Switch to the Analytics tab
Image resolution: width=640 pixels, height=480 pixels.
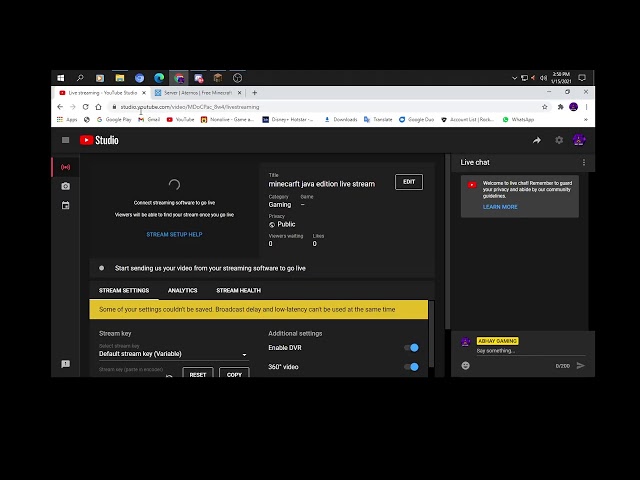pyautogui.click(x=182, y=291)
